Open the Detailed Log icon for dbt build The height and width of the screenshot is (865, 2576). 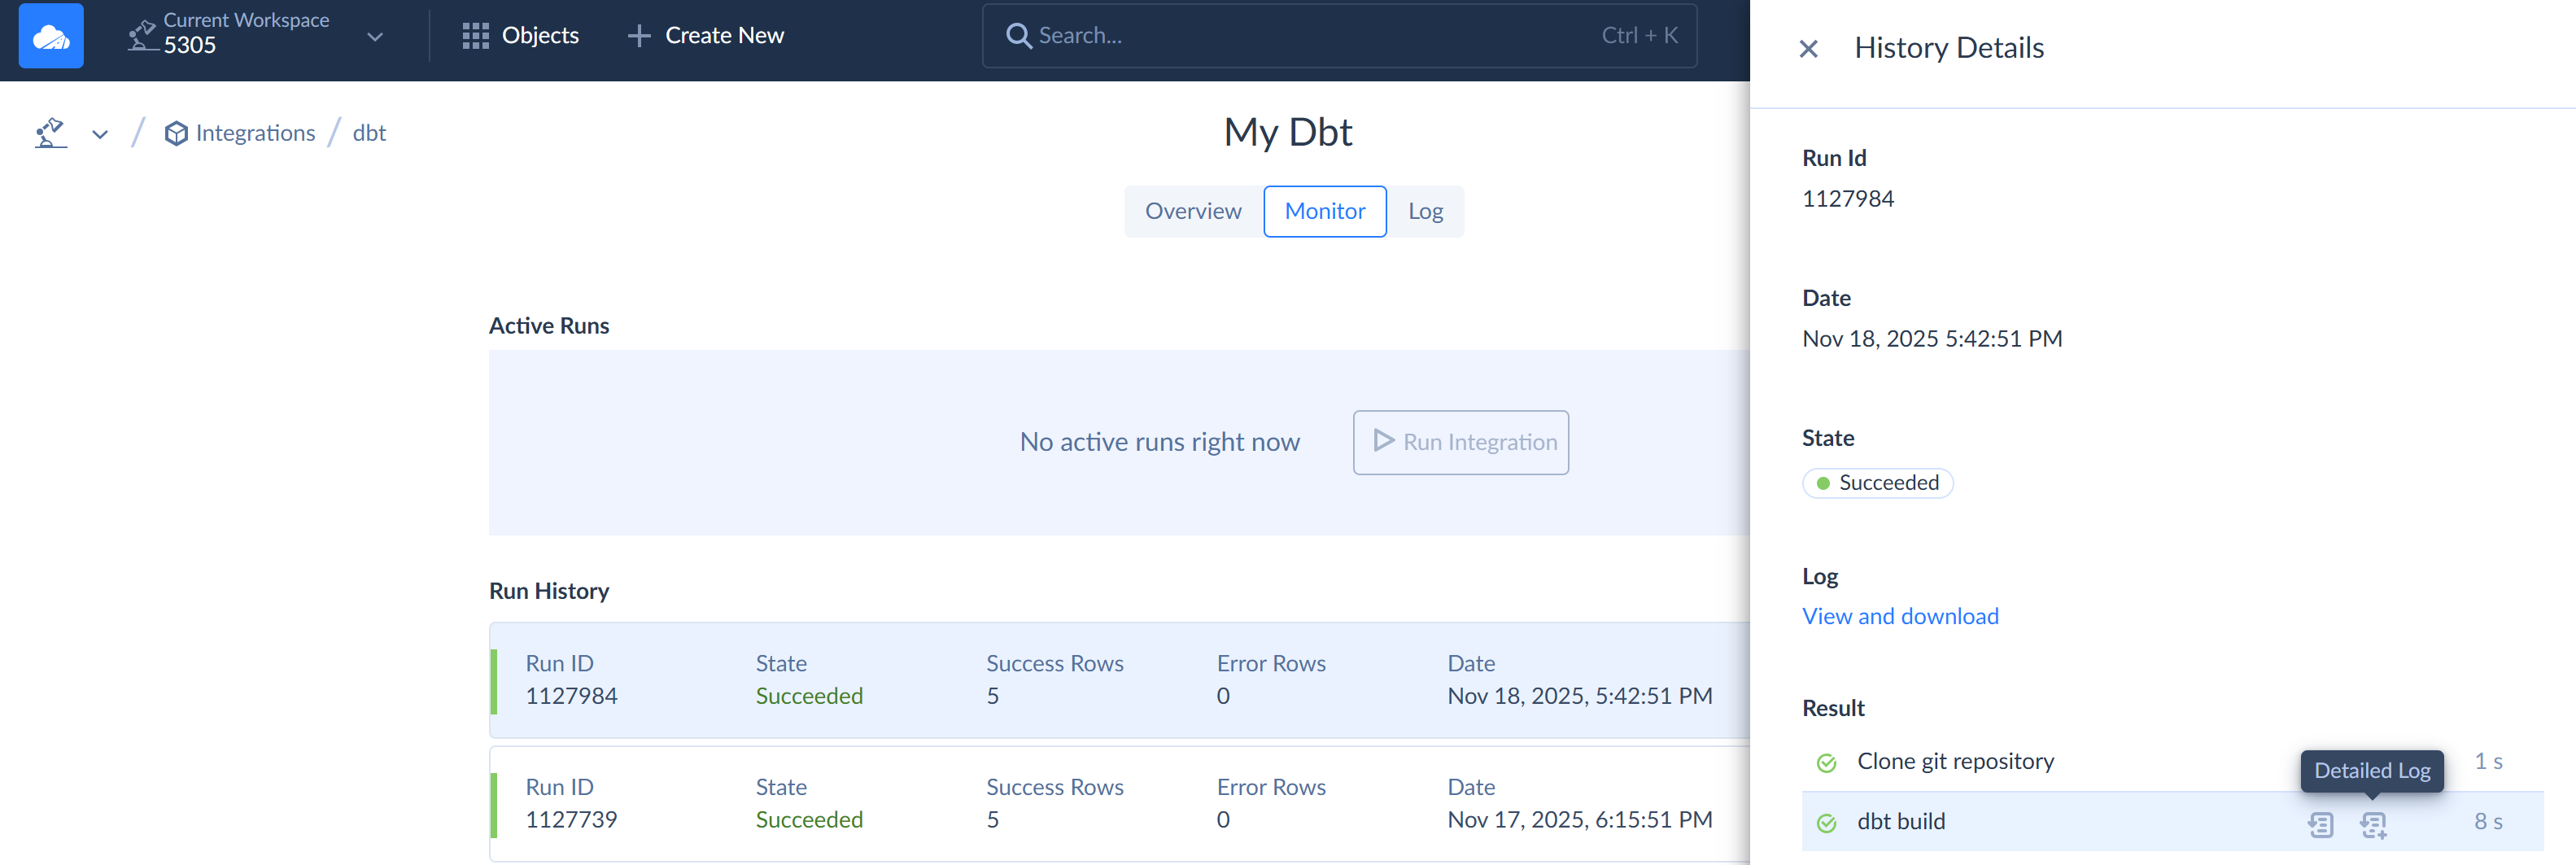tap(2374, 825)
